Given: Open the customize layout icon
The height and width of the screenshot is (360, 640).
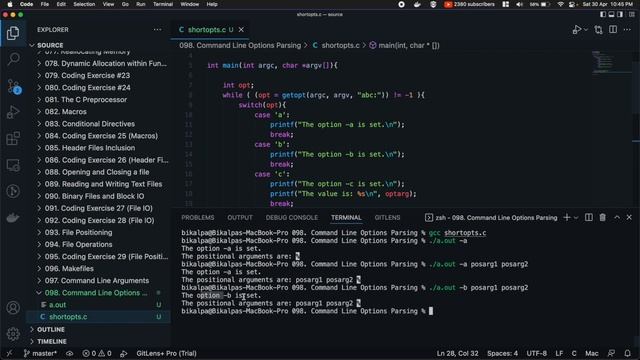Looking at the screenshot, I should point(632,14).
